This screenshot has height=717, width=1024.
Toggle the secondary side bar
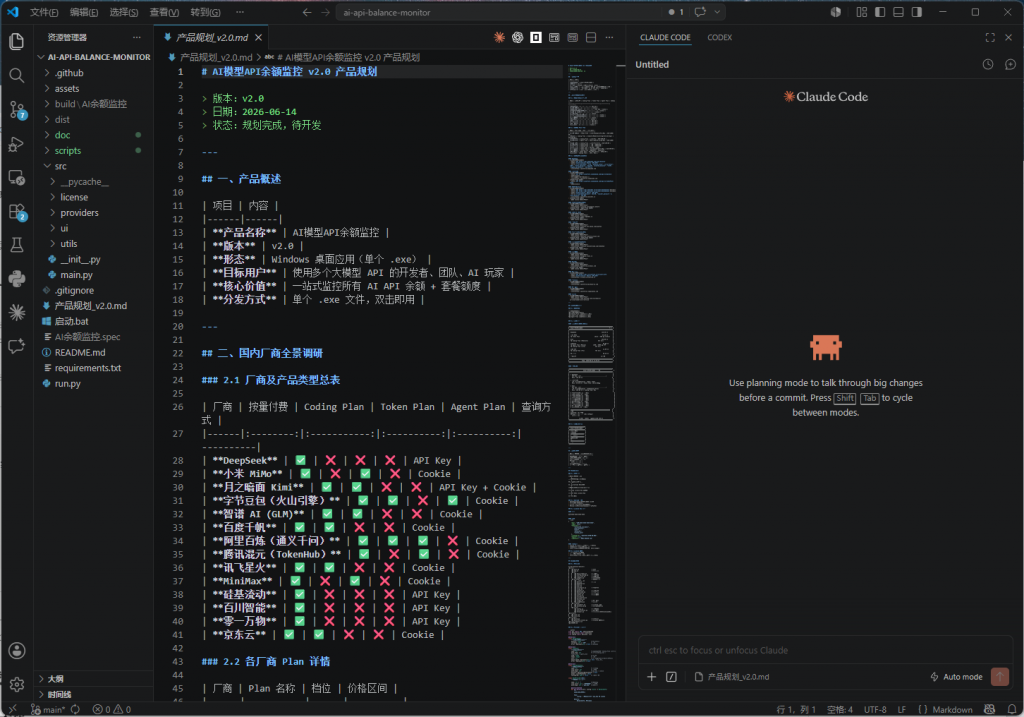[x=916, y=12]
